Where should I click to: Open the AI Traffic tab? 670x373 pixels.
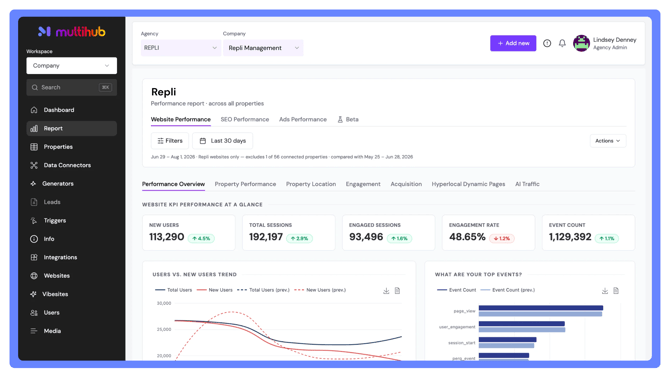[527, 184]
